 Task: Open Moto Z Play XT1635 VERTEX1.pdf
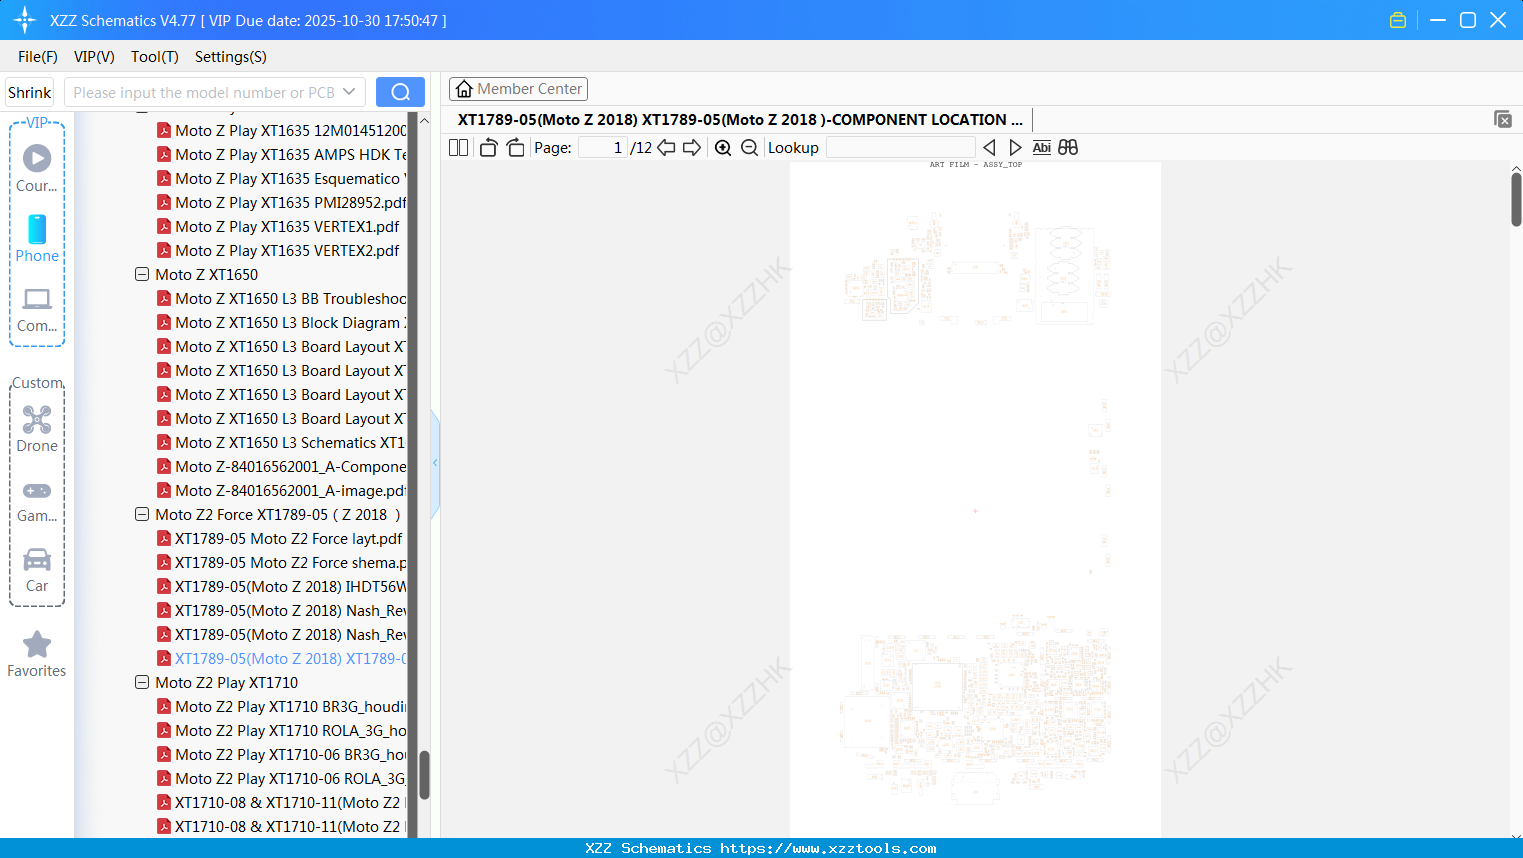coord(279,226)
